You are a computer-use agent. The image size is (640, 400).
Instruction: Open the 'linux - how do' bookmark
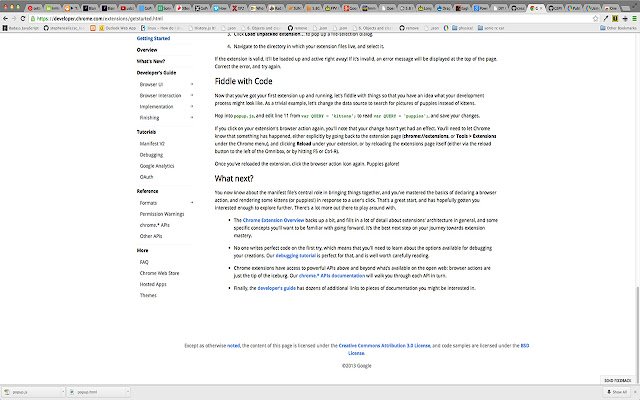coord(162,28)
